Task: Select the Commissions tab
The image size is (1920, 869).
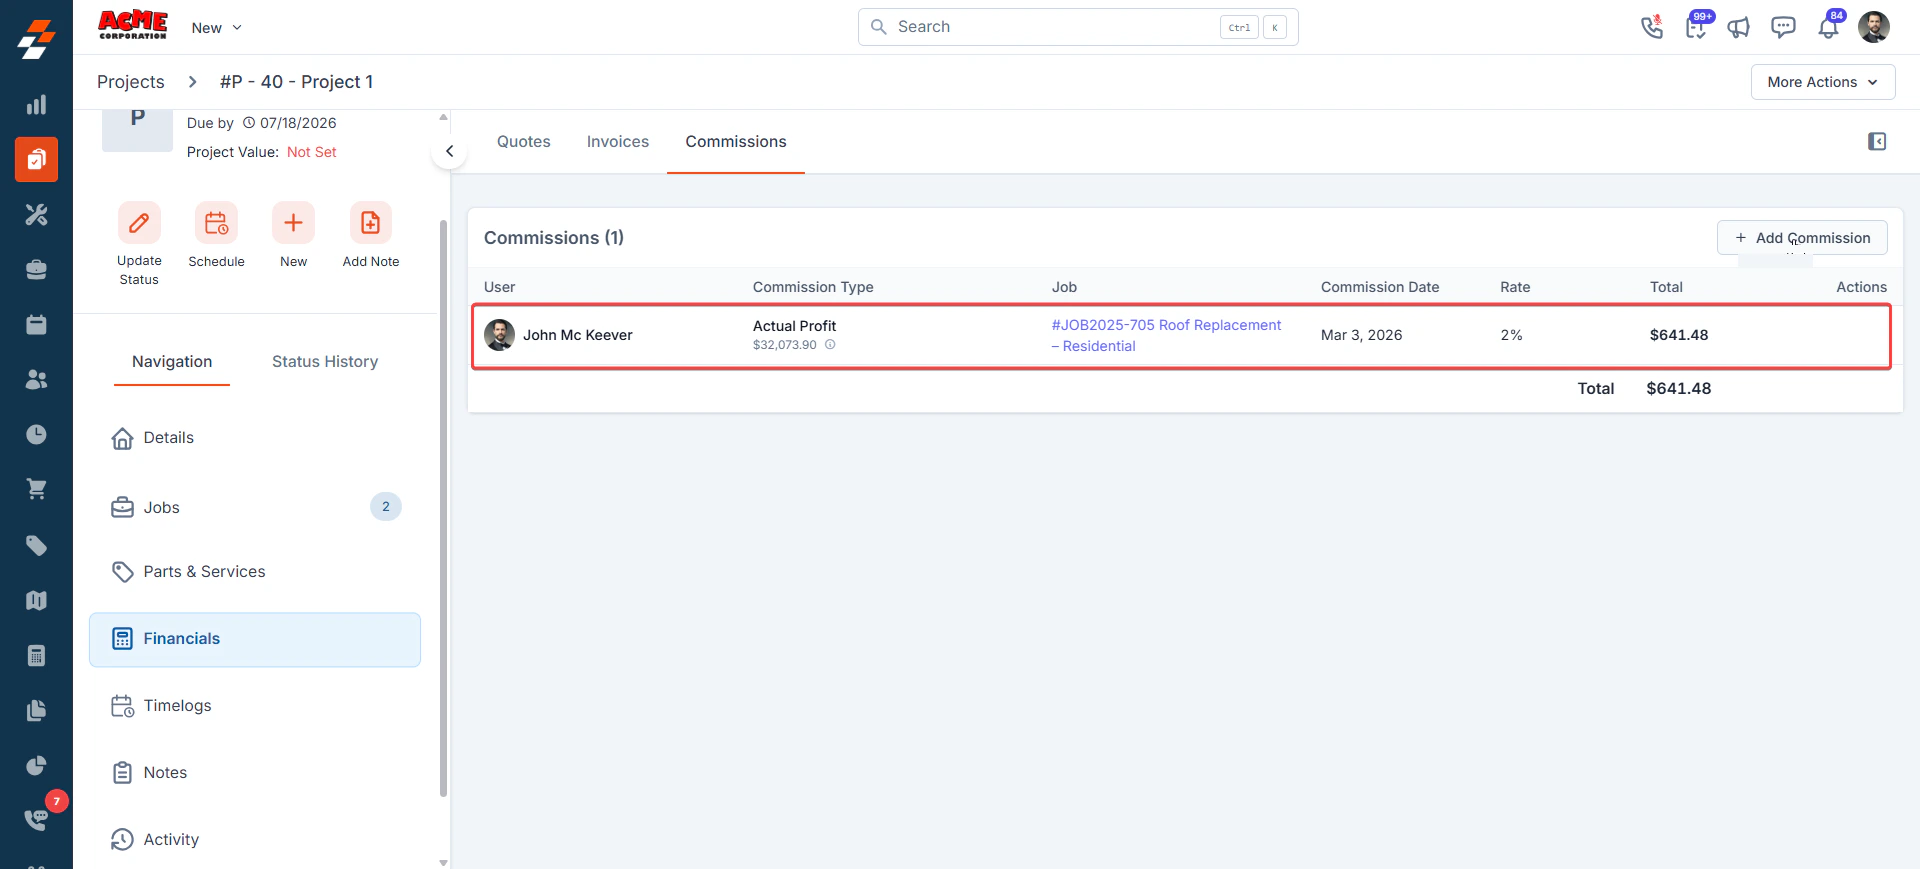Action: click(x=736, y=142)
